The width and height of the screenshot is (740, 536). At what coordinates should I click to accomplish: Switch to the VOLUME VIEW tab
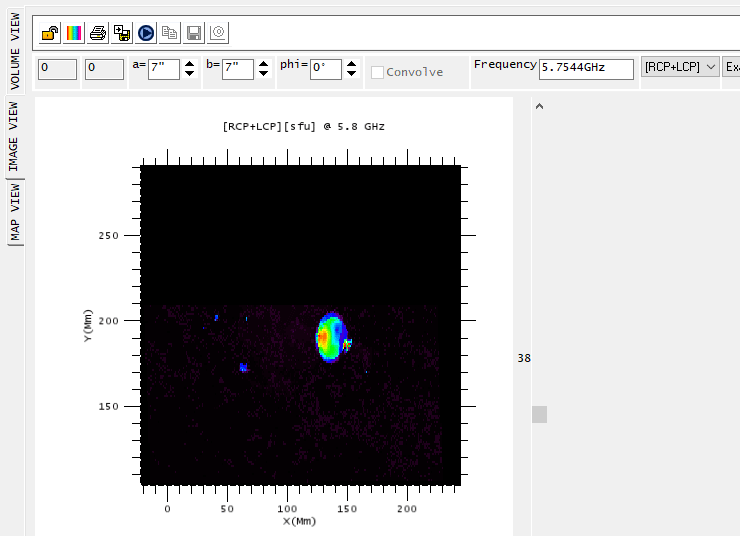15,51
